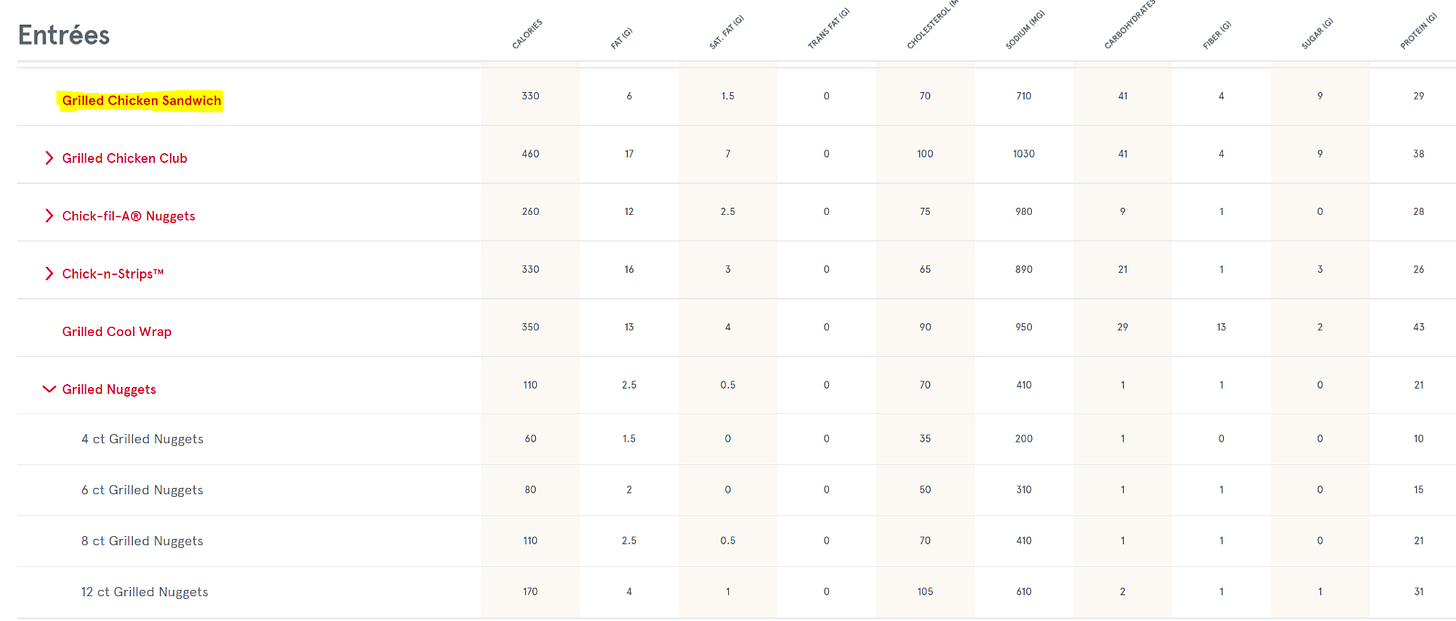Open the Grilled Cool Wrap link
1456x621 pixels.
pyautogui.click(x=117, y=332)
